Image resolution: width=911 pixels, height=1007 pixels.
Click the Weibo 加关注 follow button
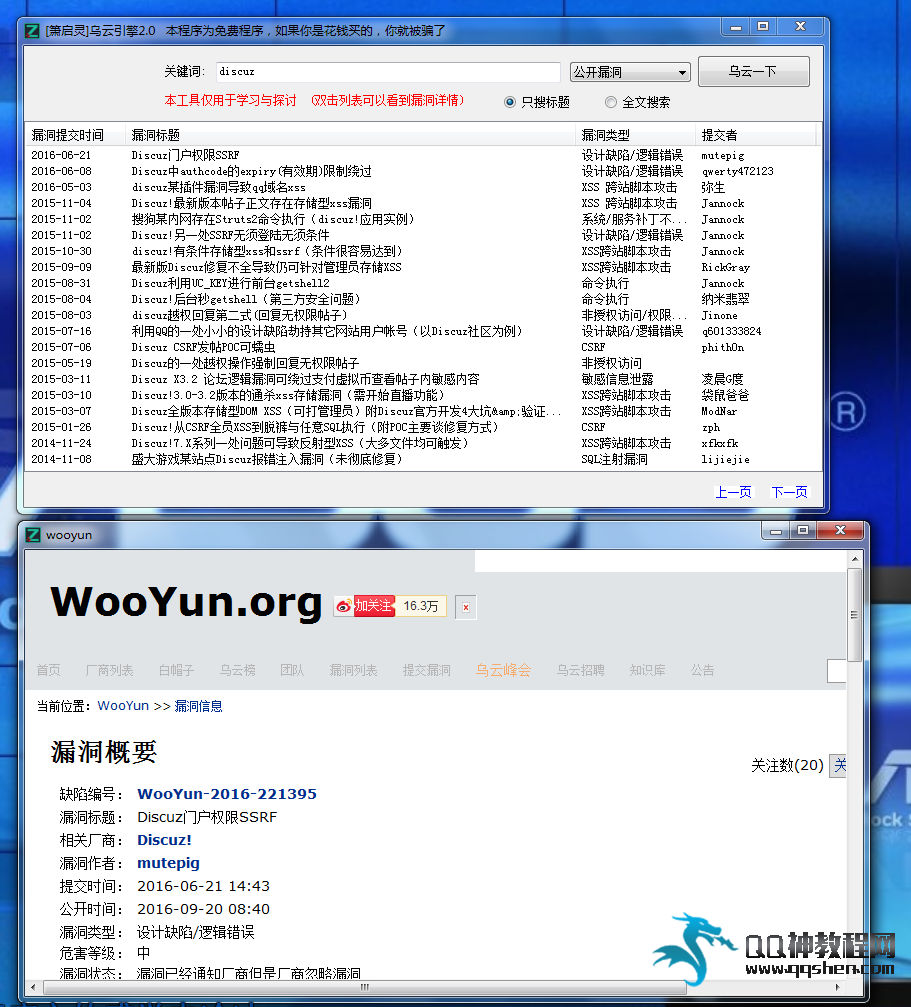pos(374,606)
